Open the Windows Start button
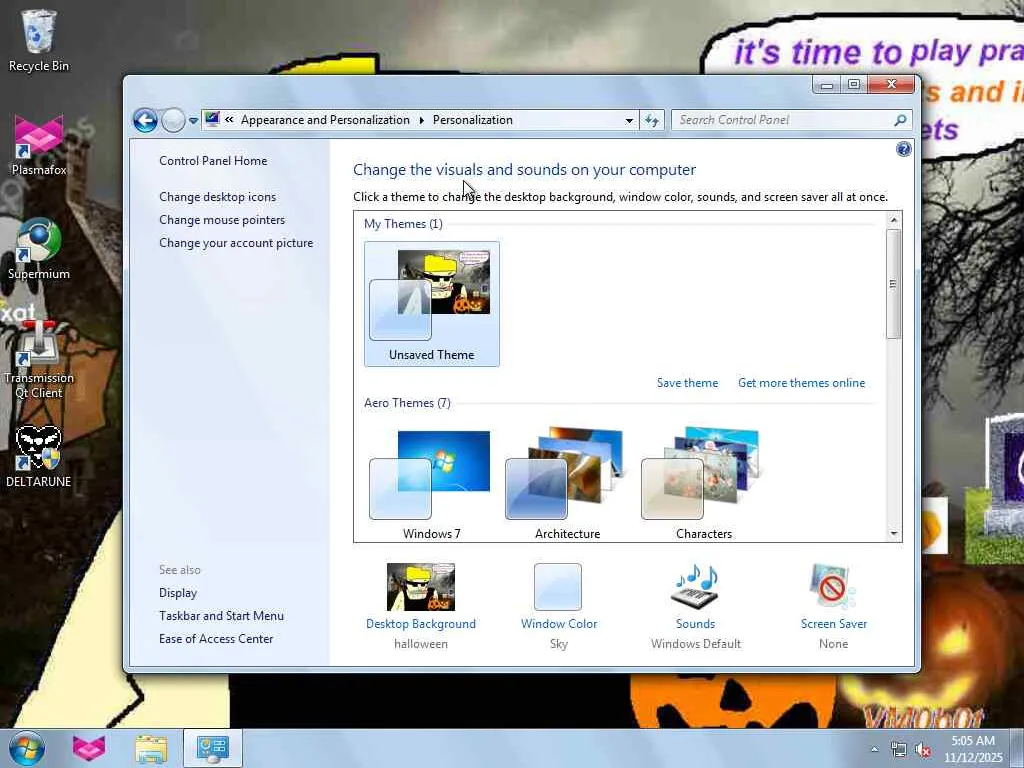Screen dimensions: 1024x768 [x=27, y=748]
